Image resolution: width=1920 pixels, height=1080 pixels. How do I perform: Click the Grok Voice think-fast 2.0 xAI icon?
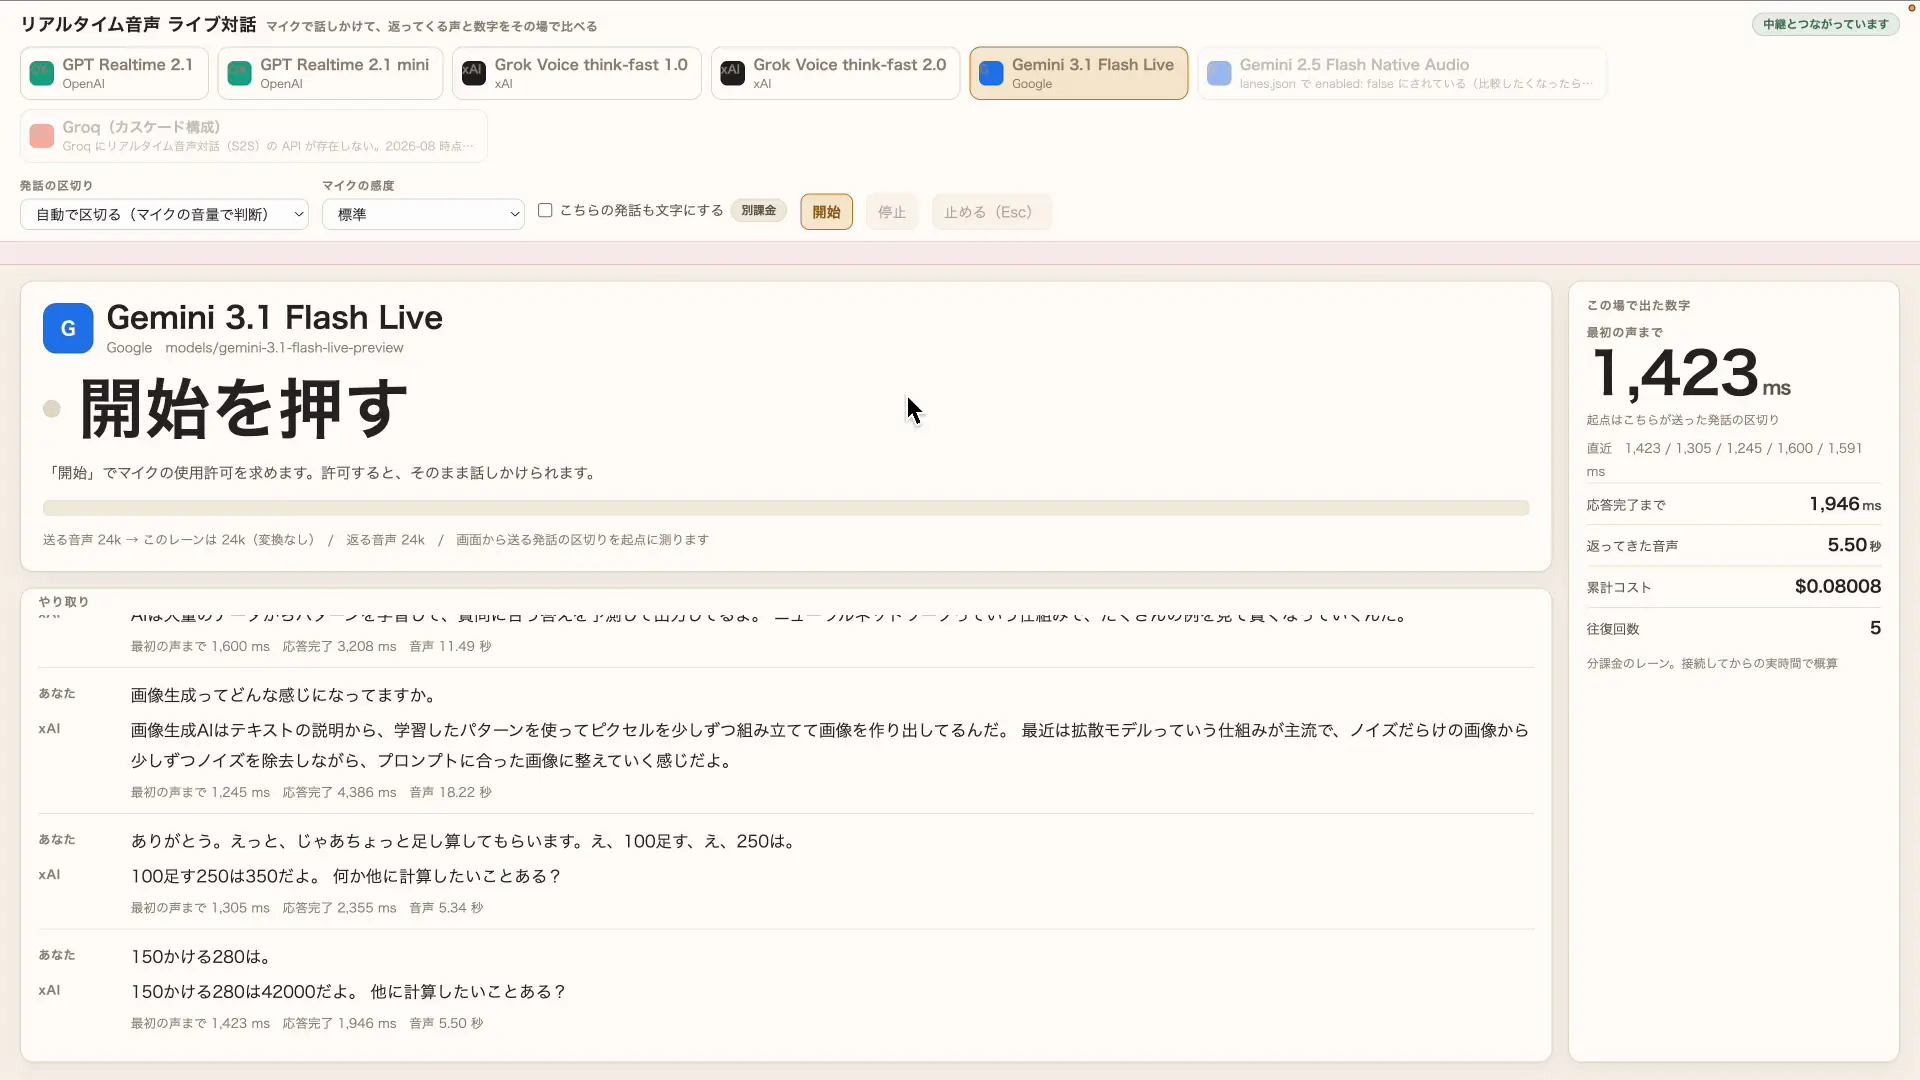tap(732, 73)
